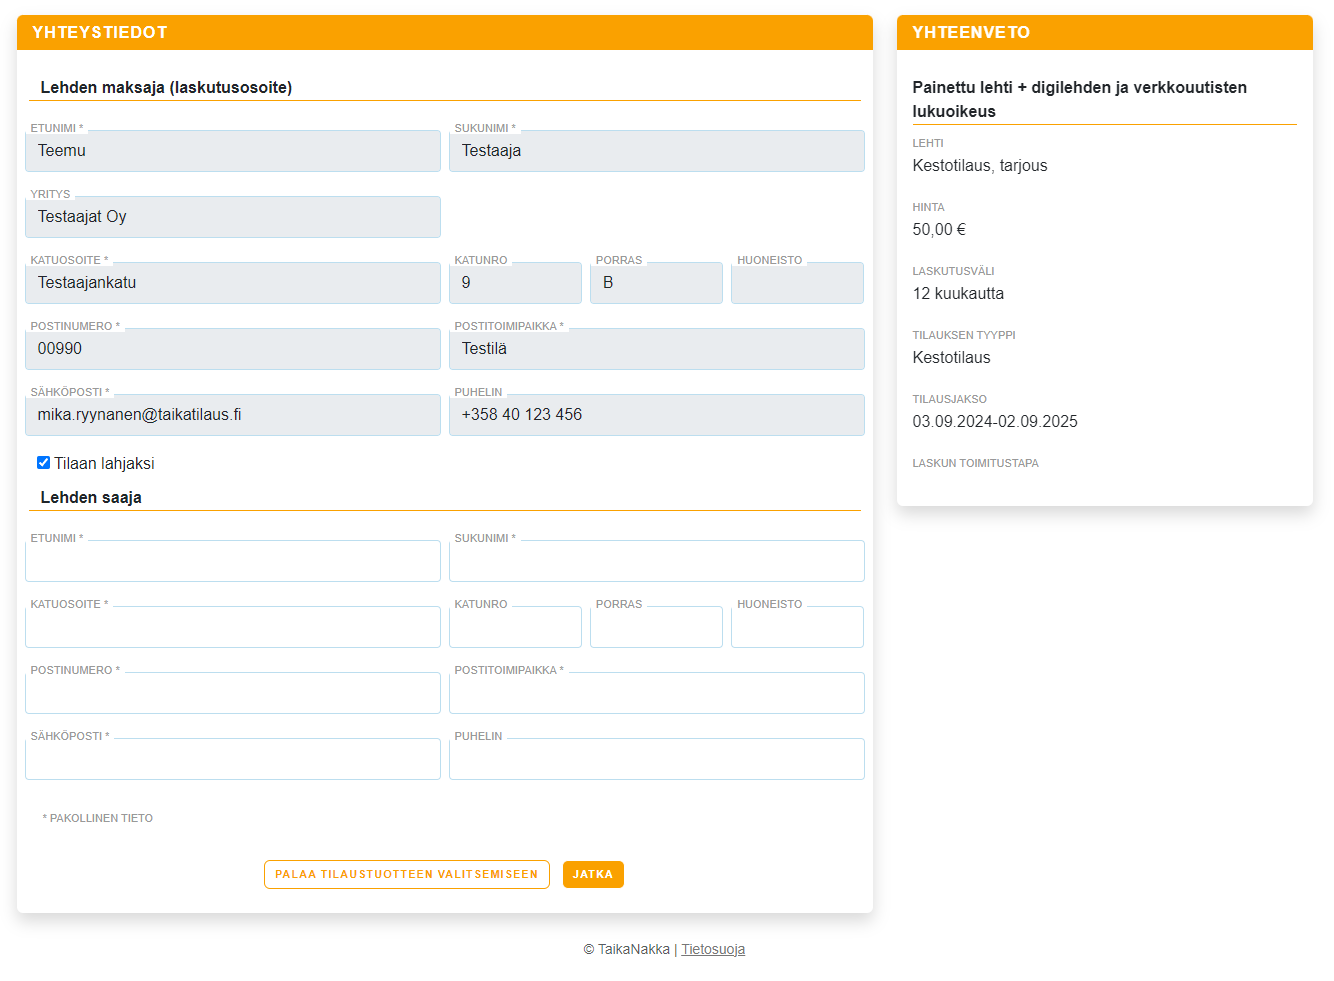Focus recipient's empty Huoneisto field
This screenshot has width=1334, height=981.
coord(797,627)
